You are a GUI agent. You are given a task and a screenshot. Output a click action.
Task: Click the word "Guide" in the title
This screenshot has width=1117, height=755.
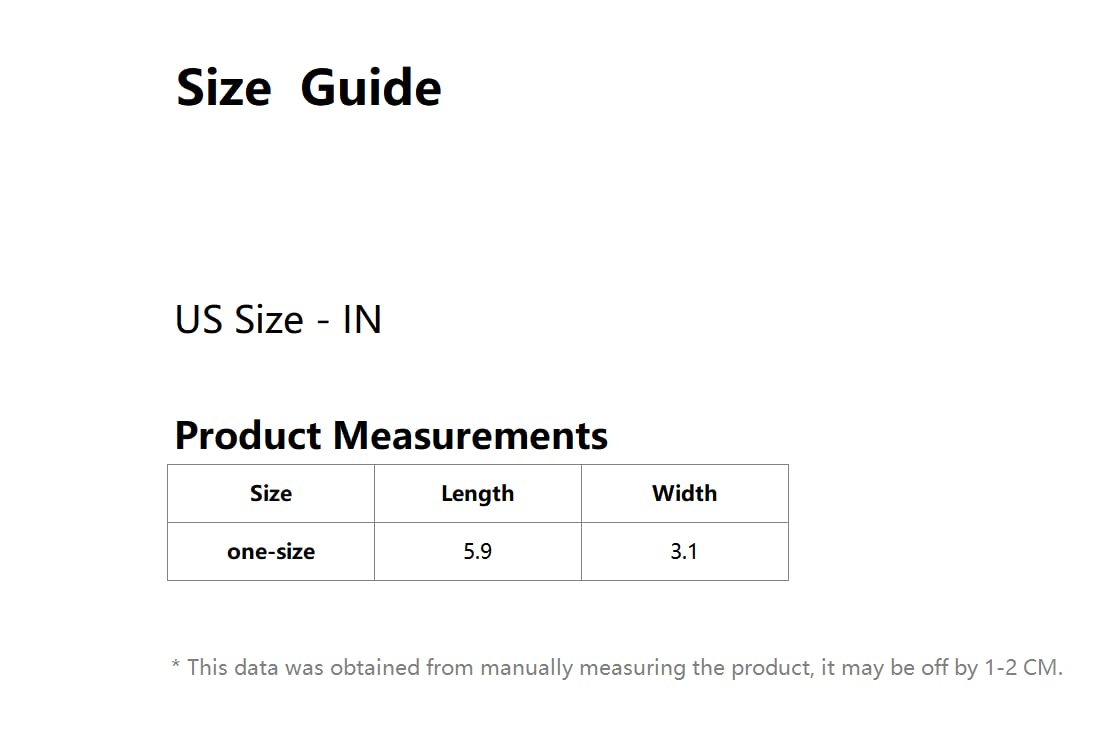tap(370, 88)
